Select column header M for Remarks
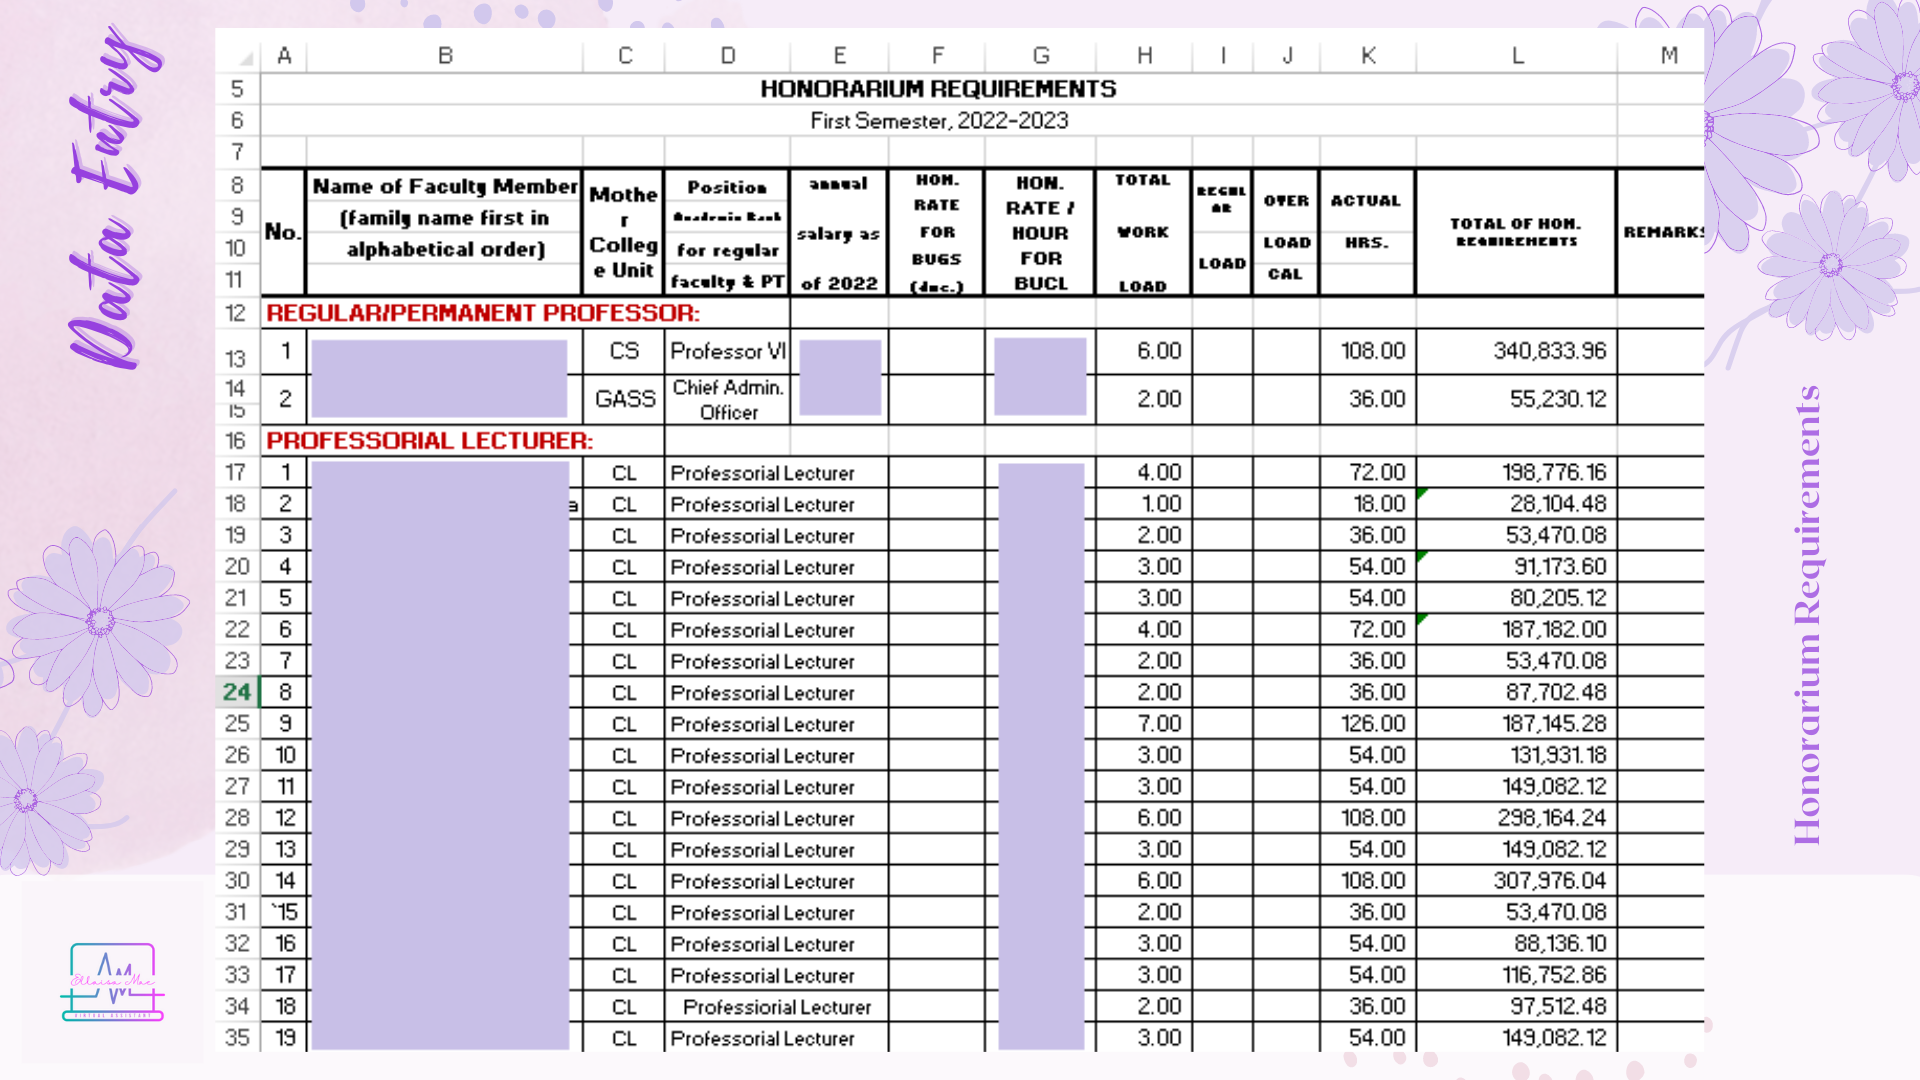This screenshot has width=1920, height=1080. click(x=1668, y=56)
